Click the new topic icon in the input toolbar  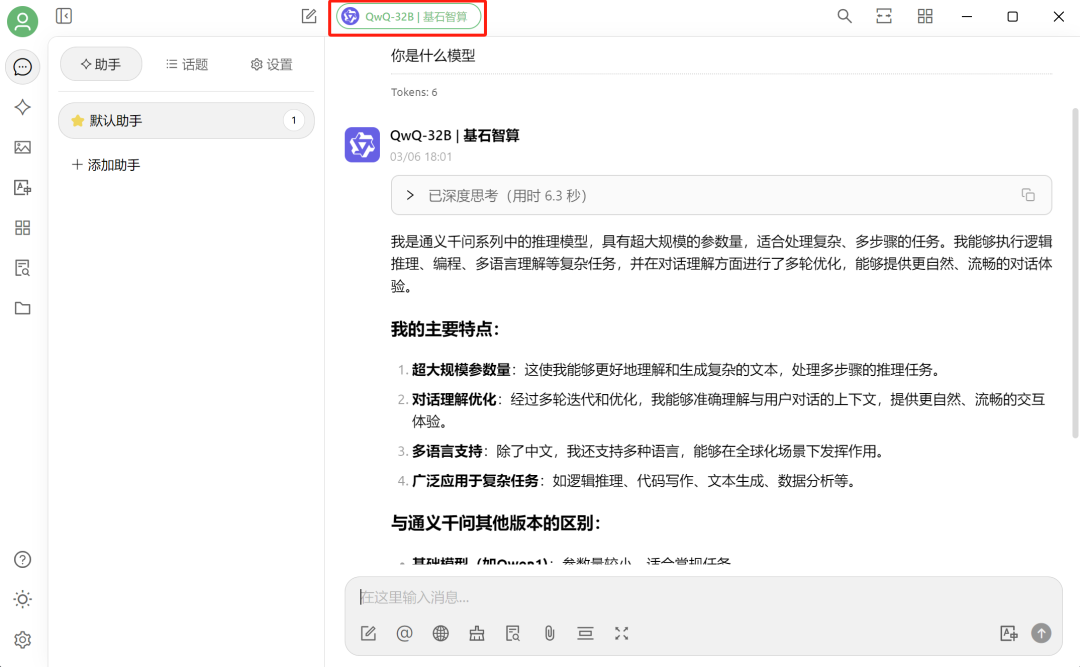coord(368,633)
